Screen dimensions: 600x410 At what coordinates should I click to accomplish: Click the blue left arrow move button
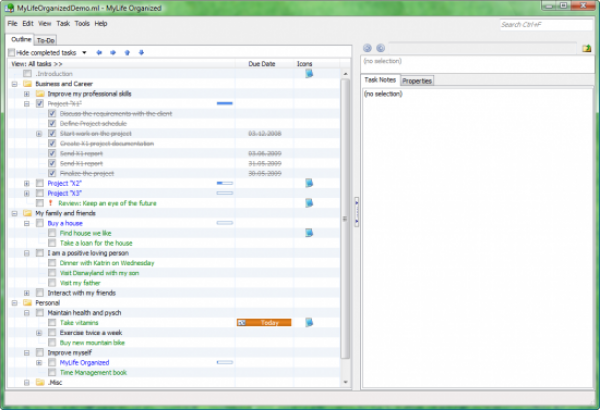[99, 52]
